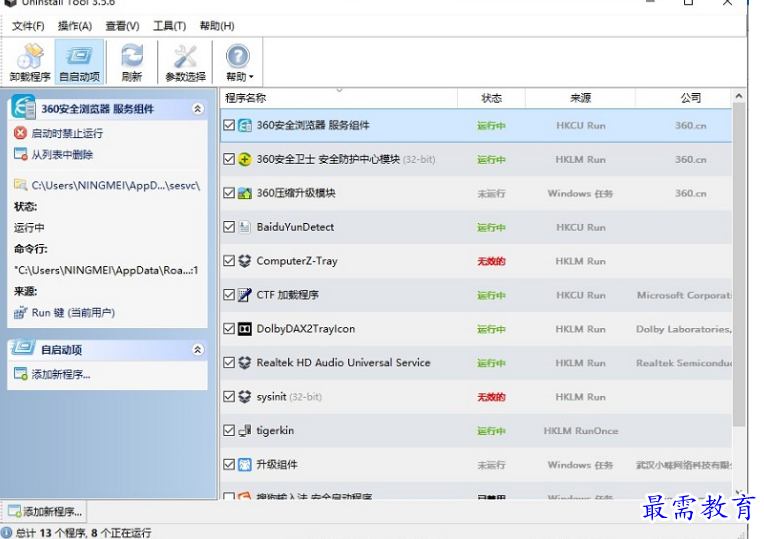Viewport: 764px width, 539px height.
Task: Open the 查看(V) menu
Action: click(122, 26)
